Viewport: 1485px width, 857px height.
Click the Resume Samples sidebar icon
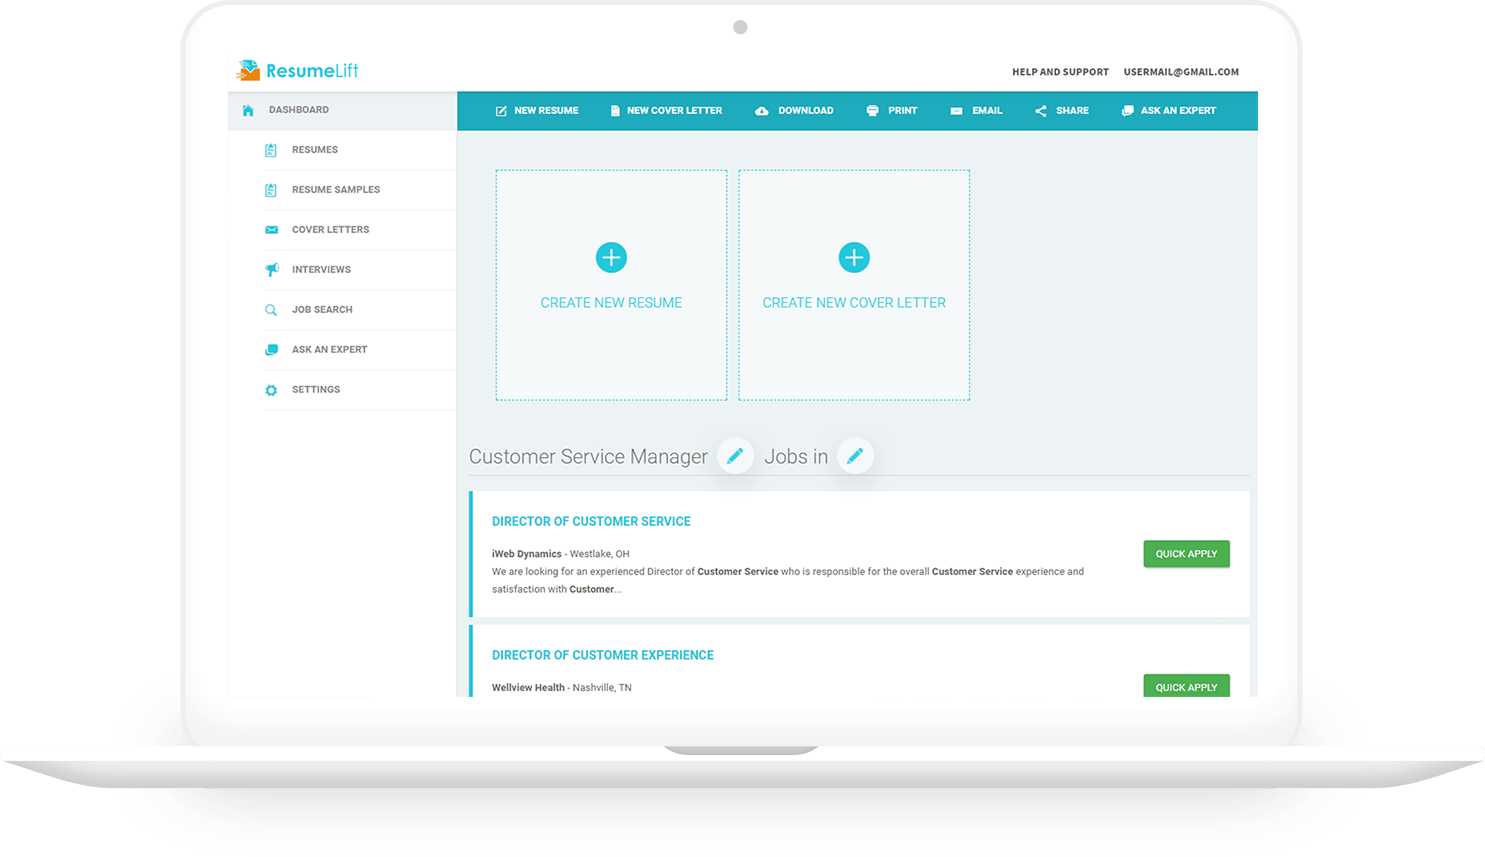271,190
